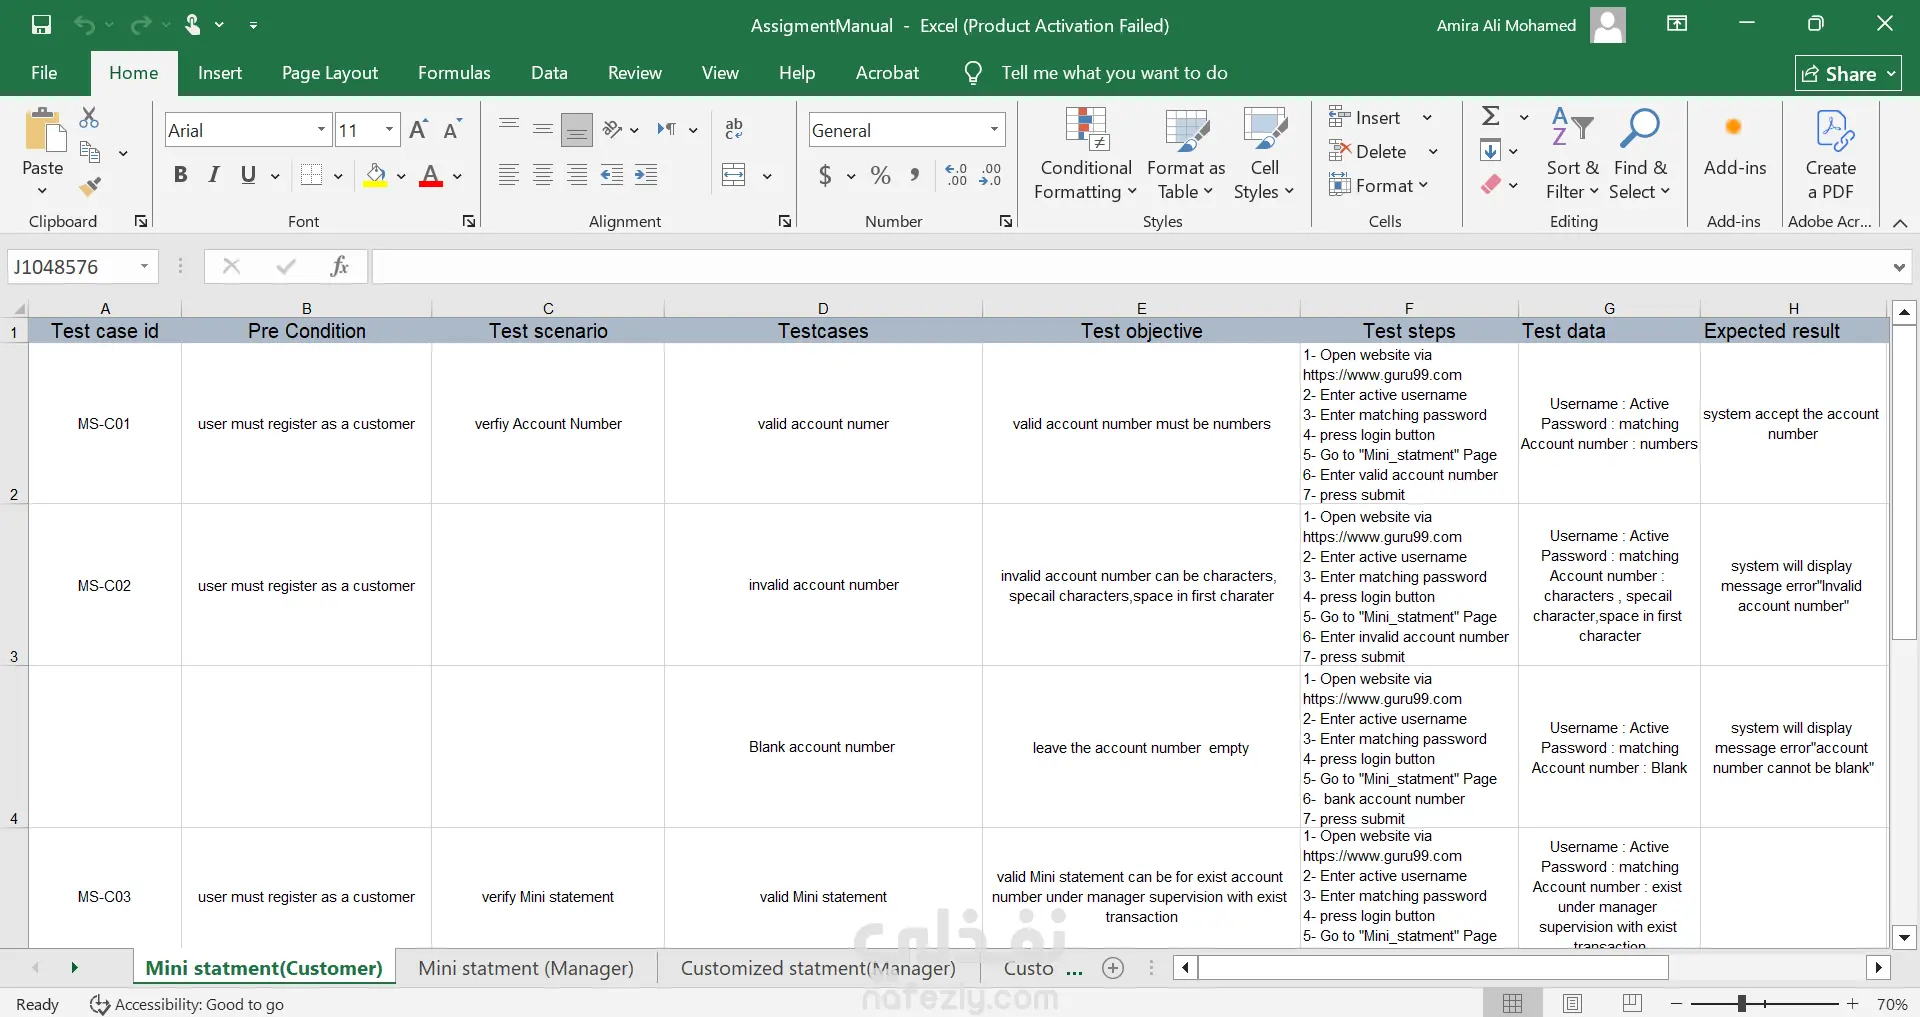Increase decimal places

point(956,176)
